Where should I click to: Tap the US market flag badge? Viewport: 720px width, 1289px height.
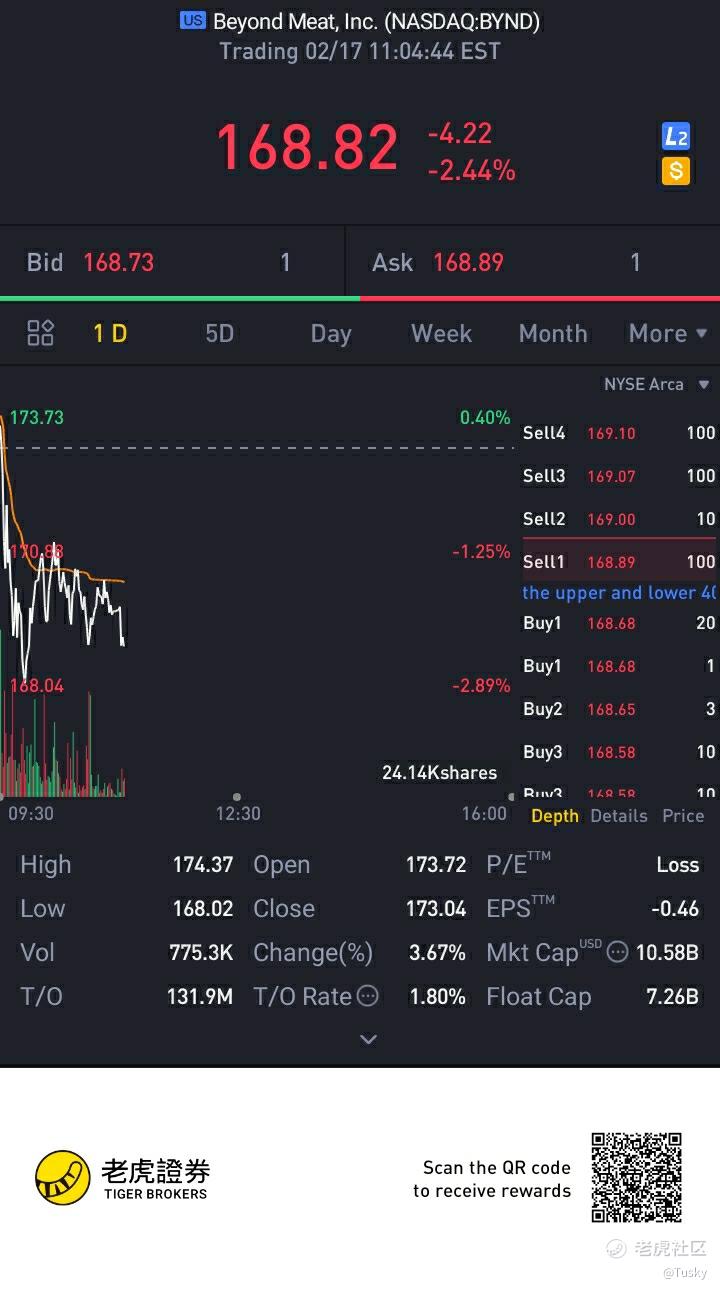point(192,20)
